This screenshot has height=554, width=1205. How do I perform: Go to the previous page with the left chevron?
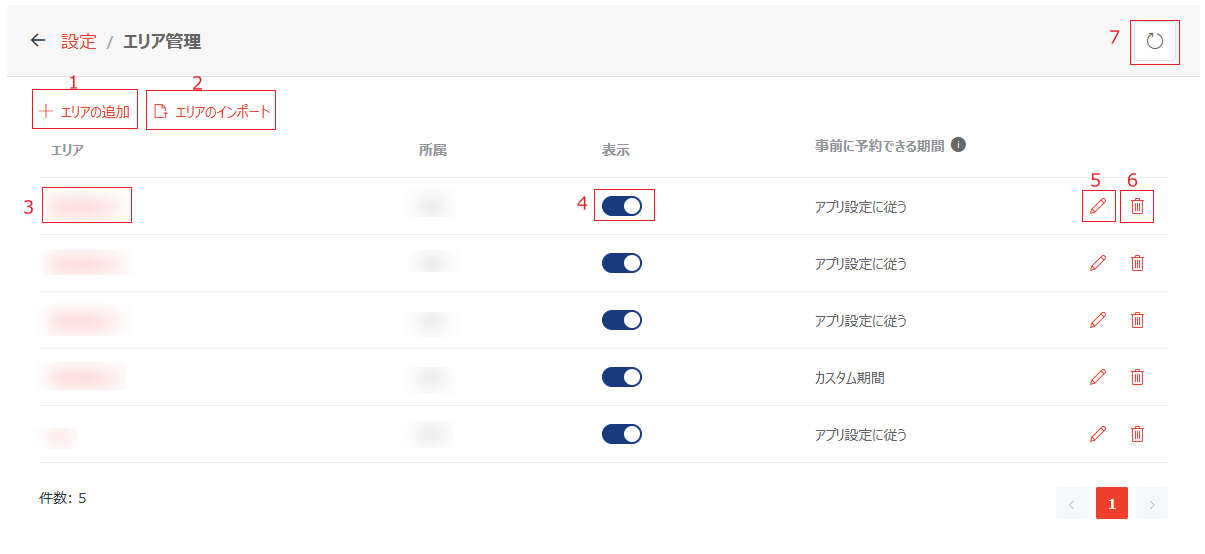(1072, 504)
